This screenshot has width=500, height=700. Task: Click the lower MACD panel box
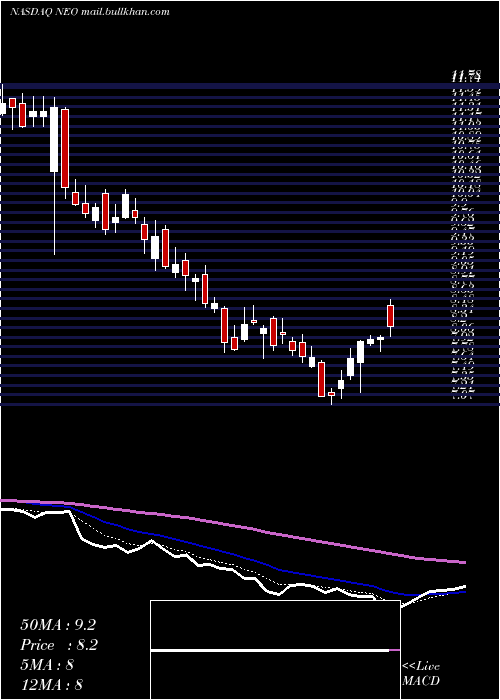[x=275, y=675]
